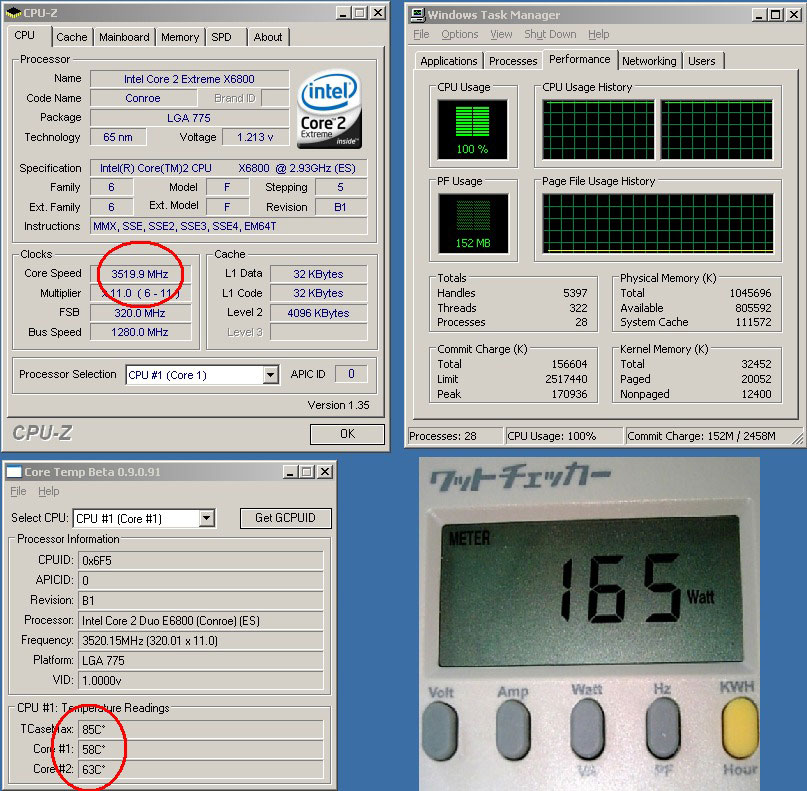Screen dimensions: 807x791
Task: Minimize the CPU-Z window
Action: pyautogui.click(x=343, y=13)
